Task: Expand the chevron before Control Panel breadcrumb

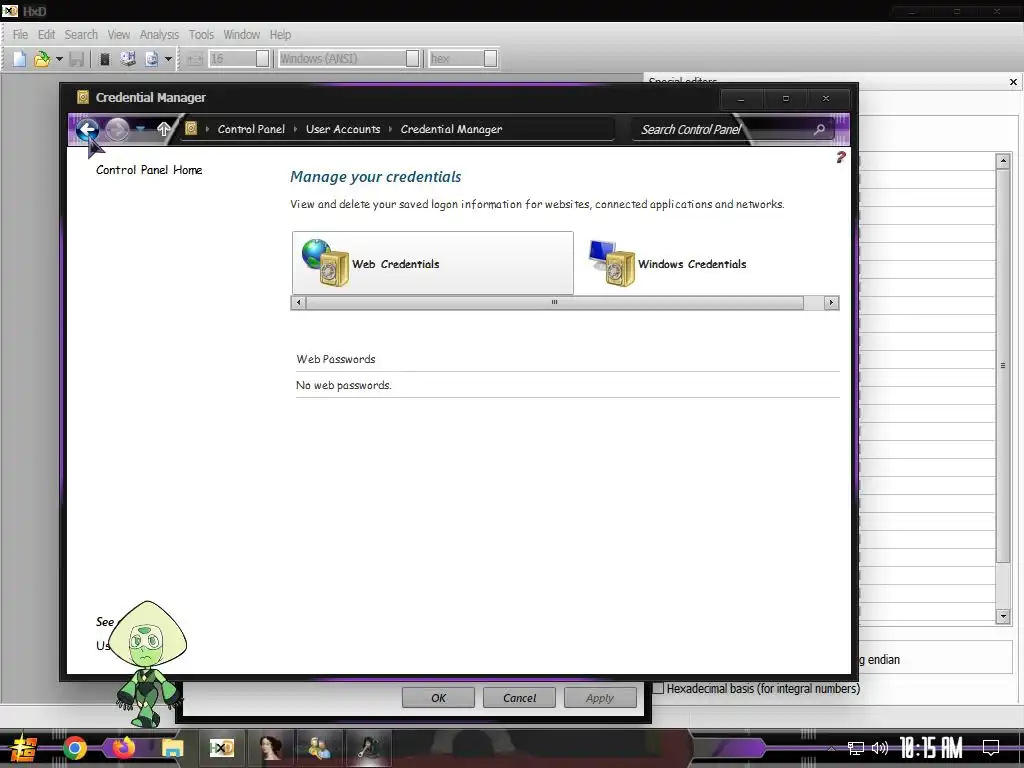Action: coord(208,129)
